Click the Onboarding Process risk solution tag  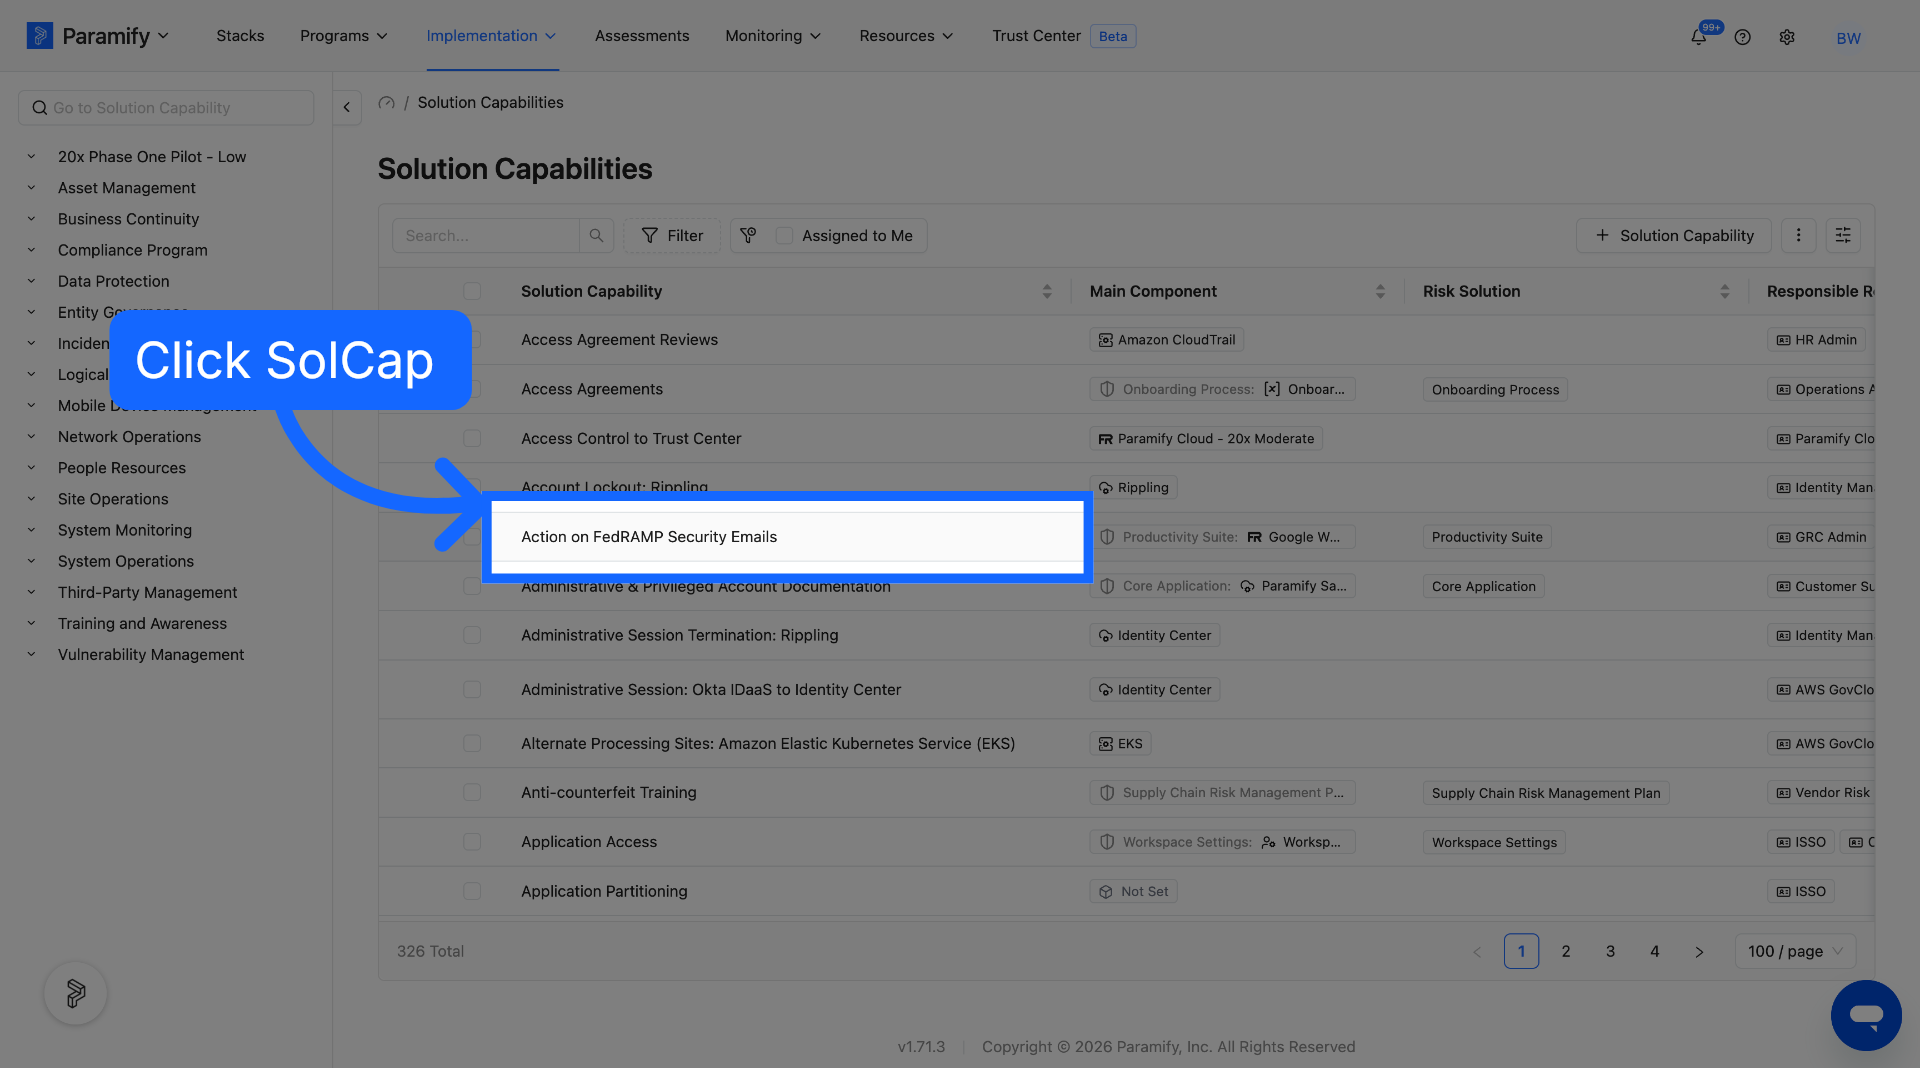click(x=1495, y=389)
